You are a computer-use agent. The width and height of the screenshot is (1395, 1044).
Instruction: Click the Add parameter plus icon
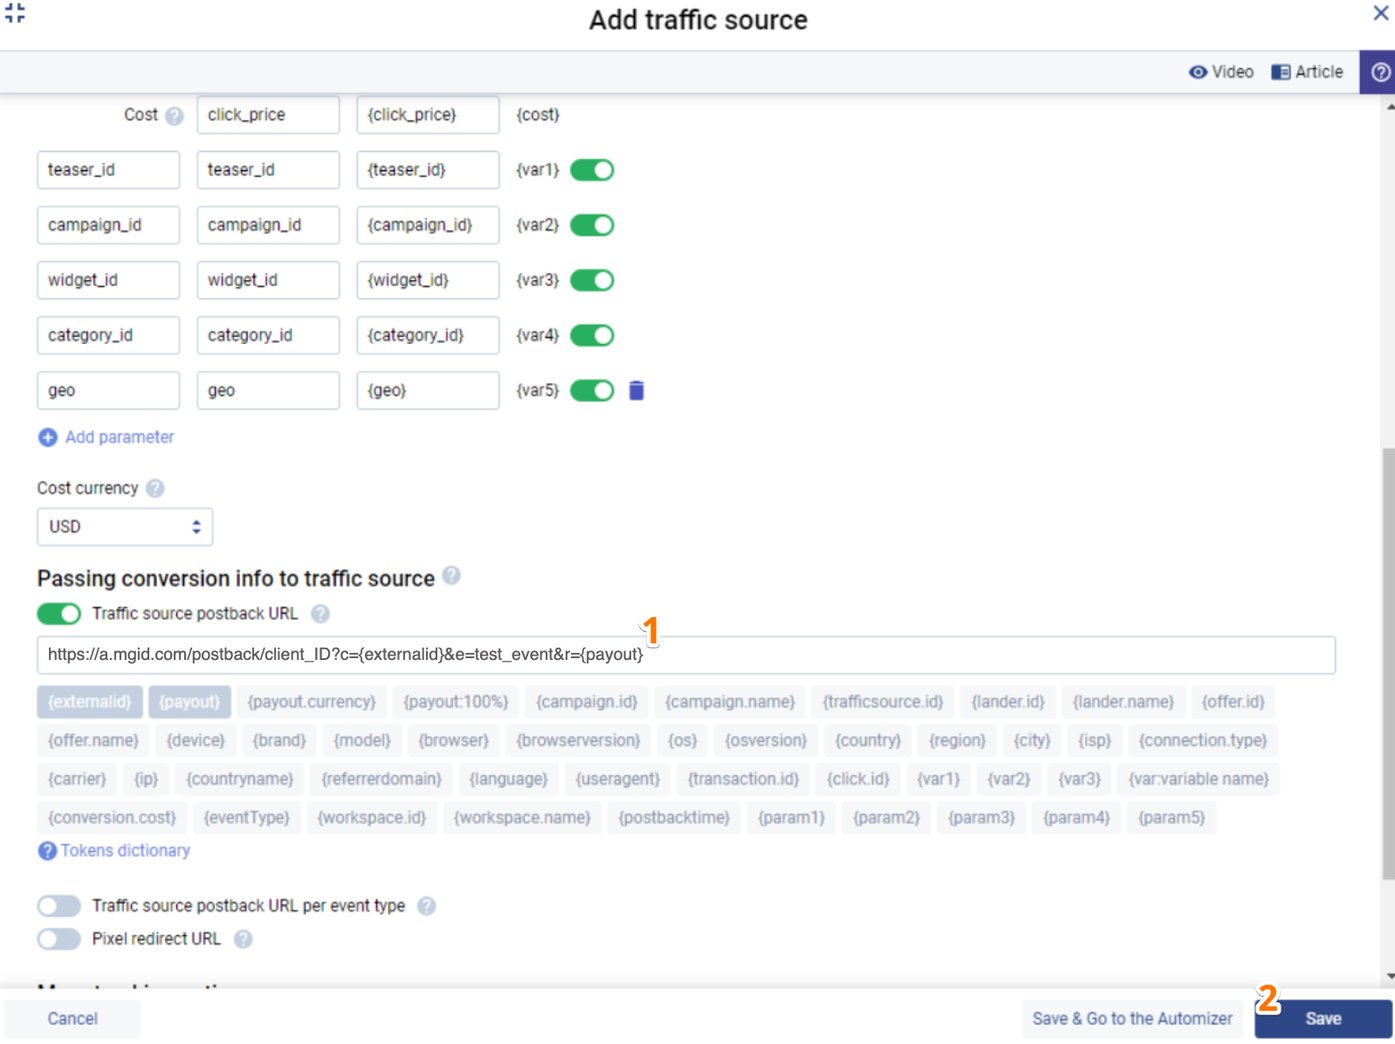click(46, 437)
